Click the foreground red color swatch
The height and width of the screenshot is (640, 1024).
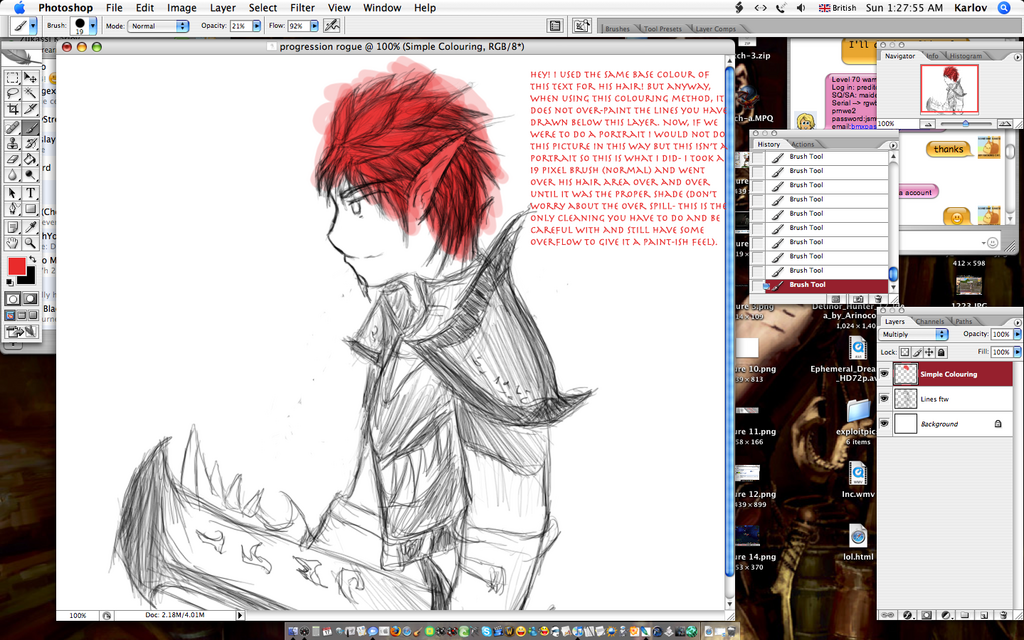(16, 266)
